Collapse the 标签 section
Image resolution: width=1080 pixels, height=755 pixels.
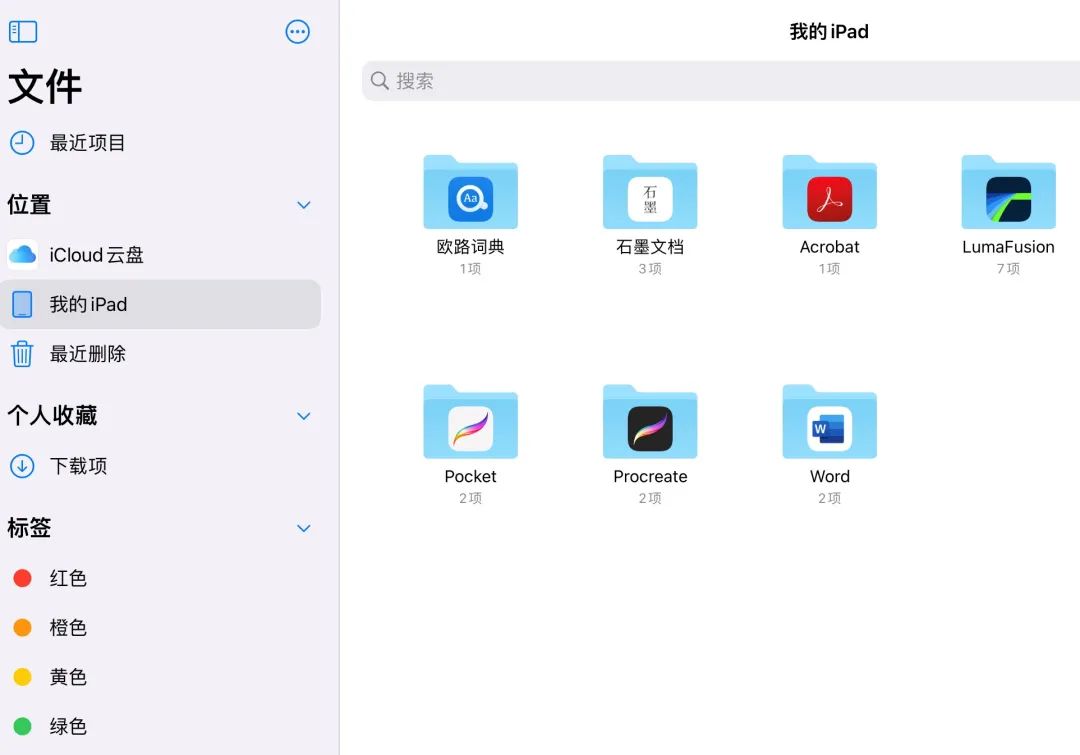tap(303, 528)
